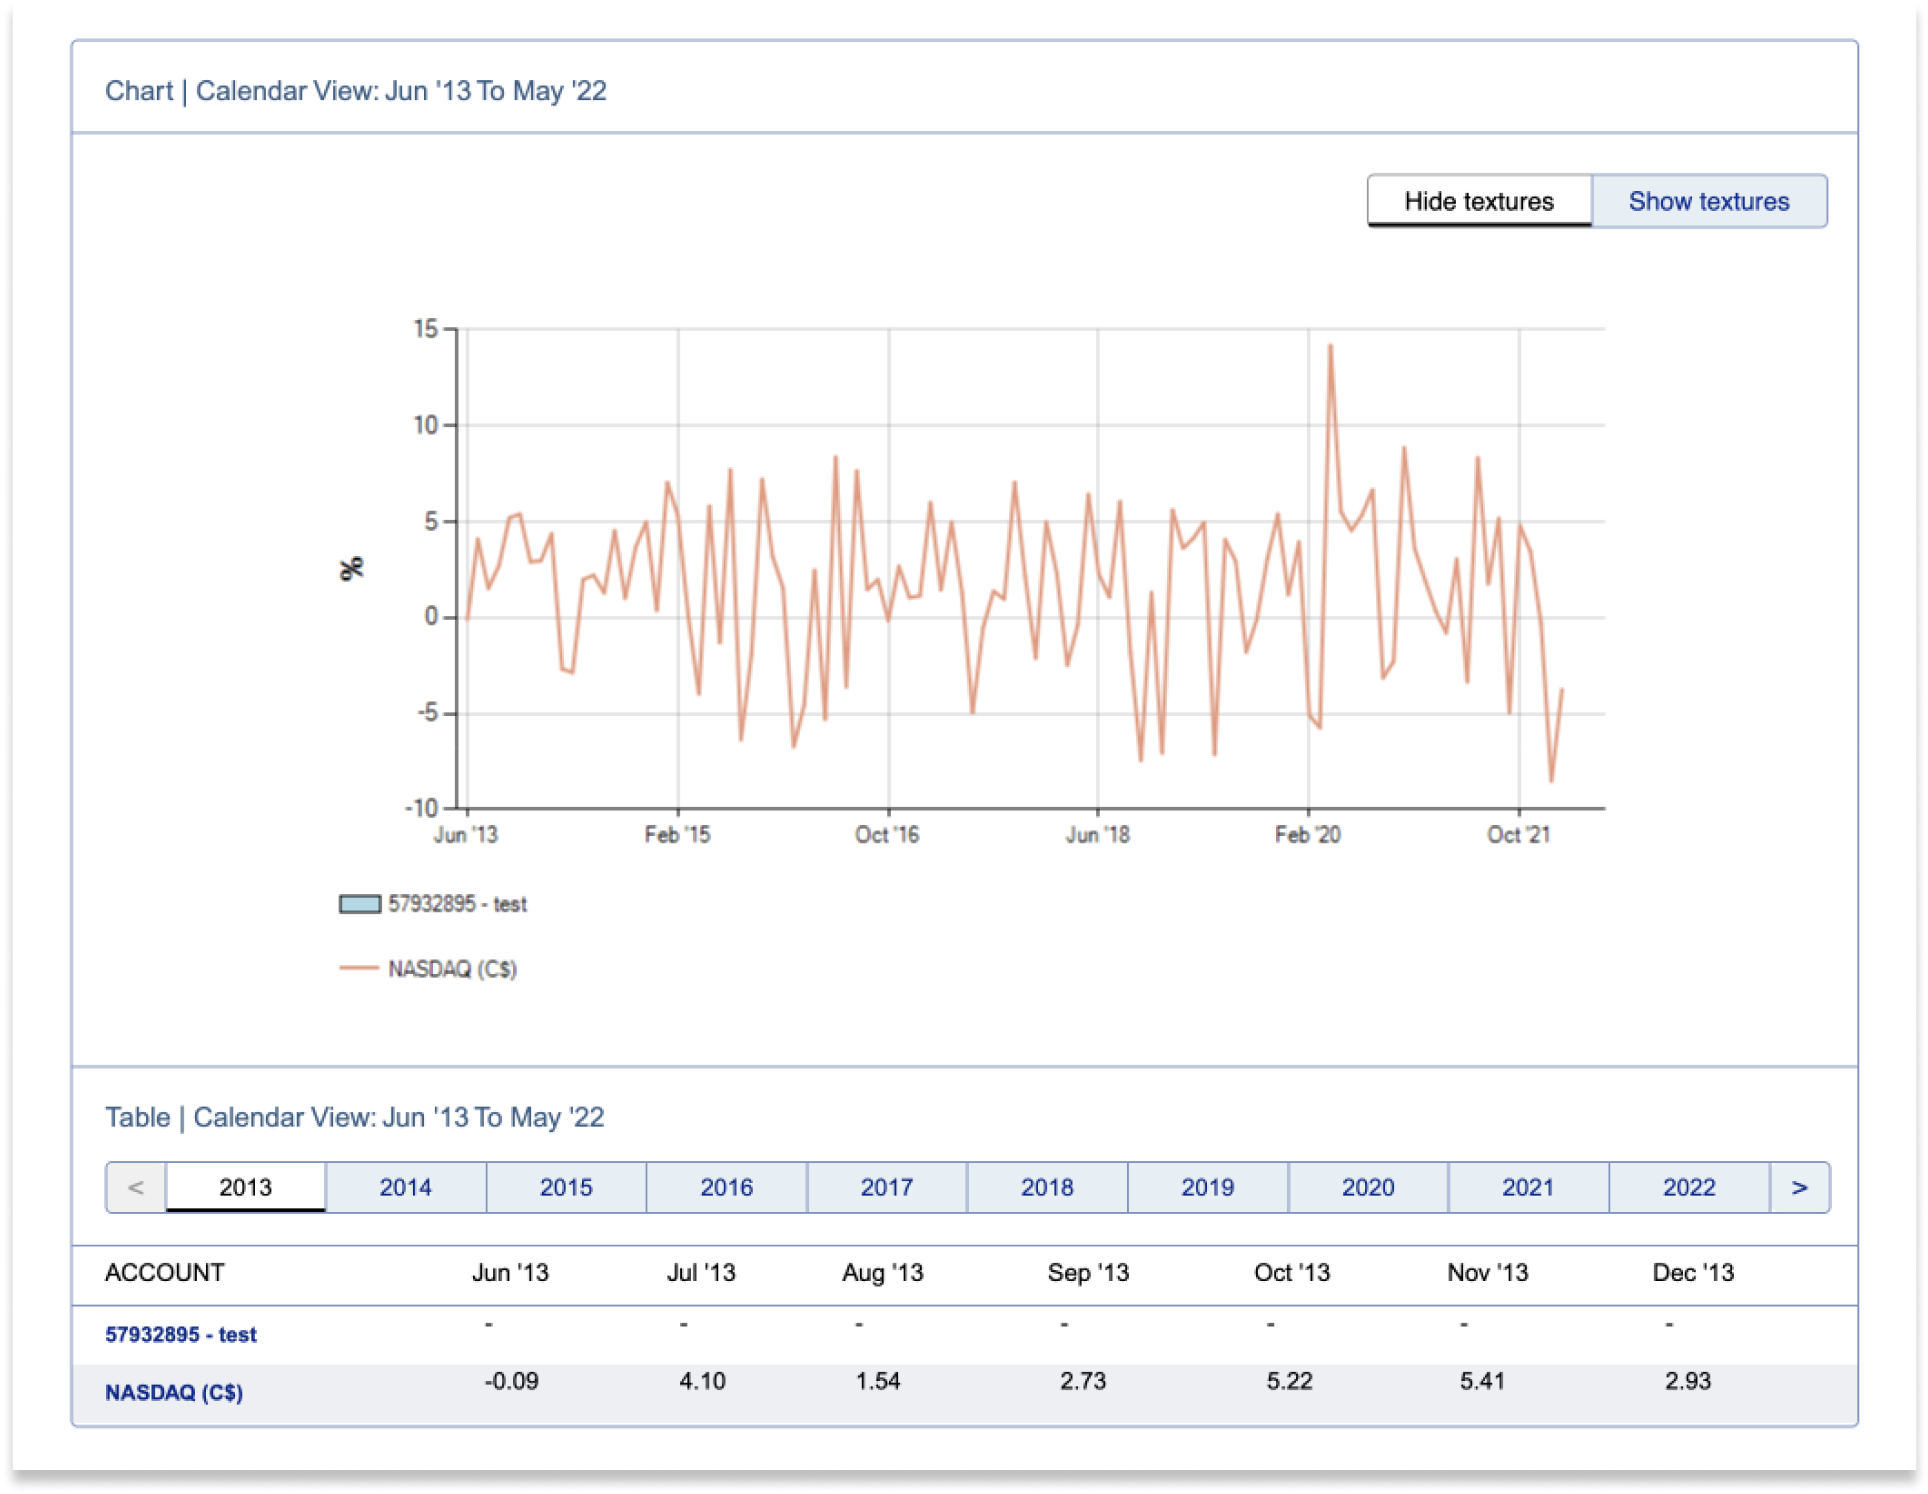The width and height of the screenshot is (1928, 1494).
Task: Click the Jul '13 column header
Action: click(x=701, y=1272)
